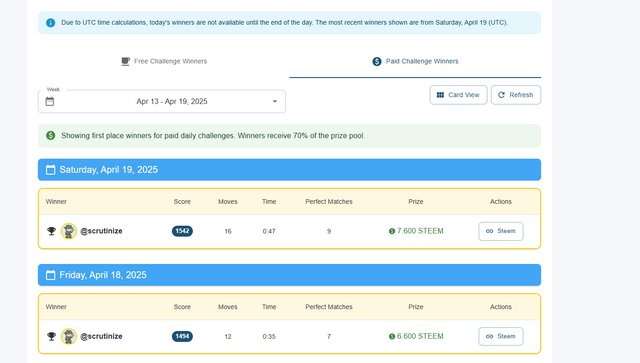
Task: Click trophy icon in Friday winner row
Action: [x=51, y=336]
